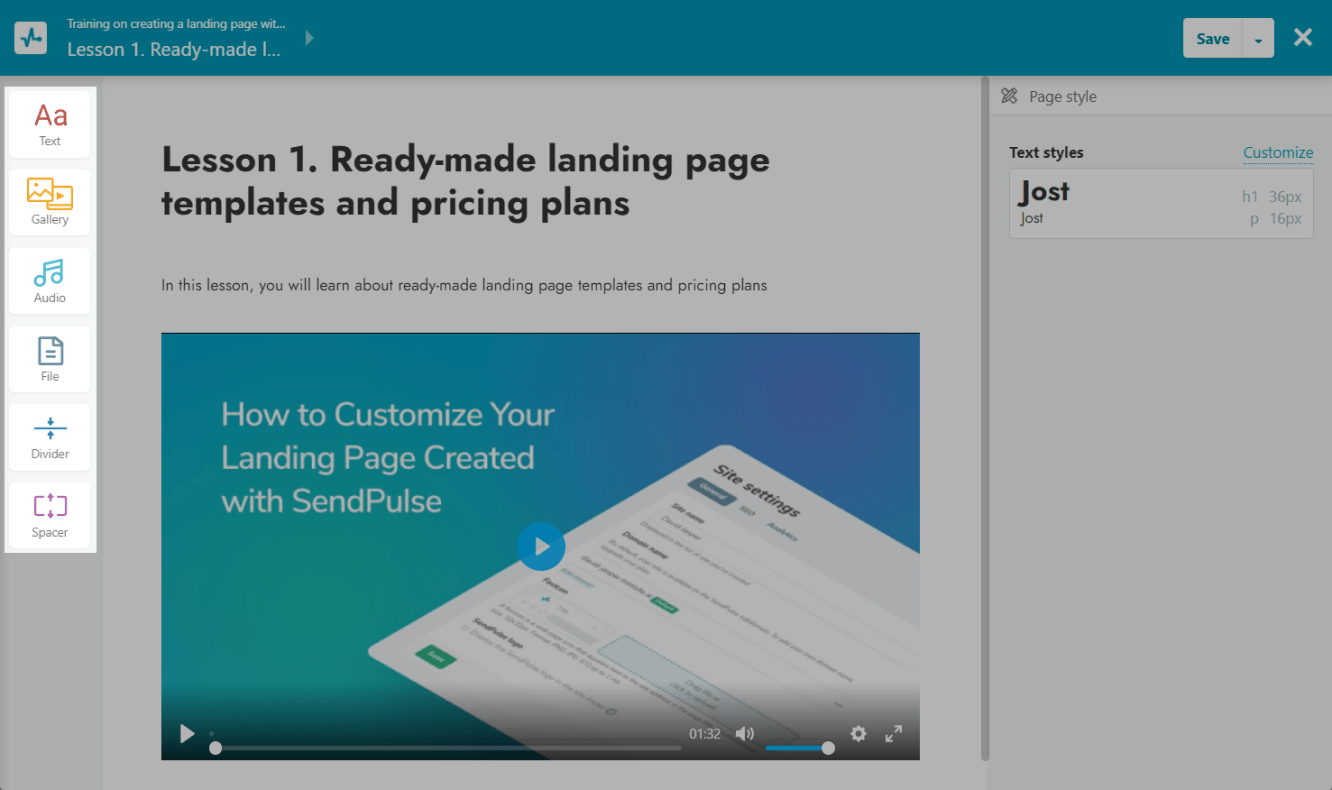The height and width of the screenshot is (790, 1332).
Task: Click the Customize text styles link
Action: (x=1278, y=153)
